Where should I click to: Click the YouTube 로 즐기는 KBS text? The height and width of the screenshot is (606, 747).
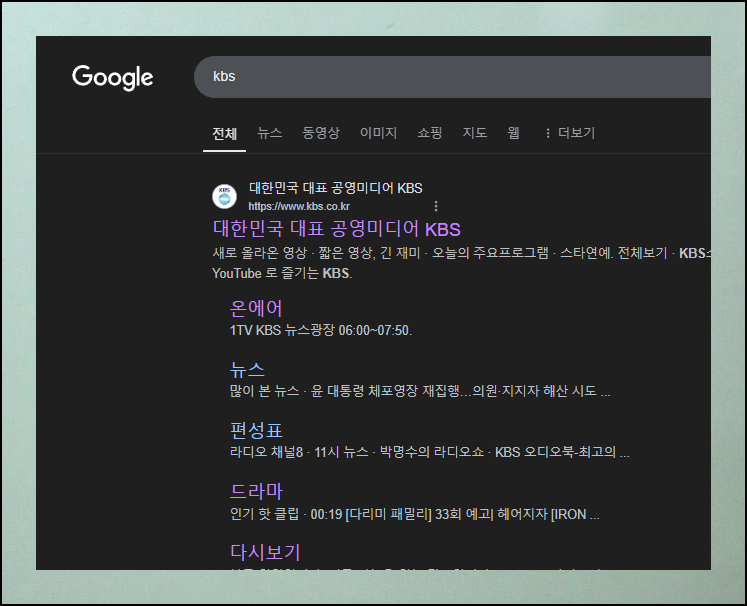coord(282,273)
